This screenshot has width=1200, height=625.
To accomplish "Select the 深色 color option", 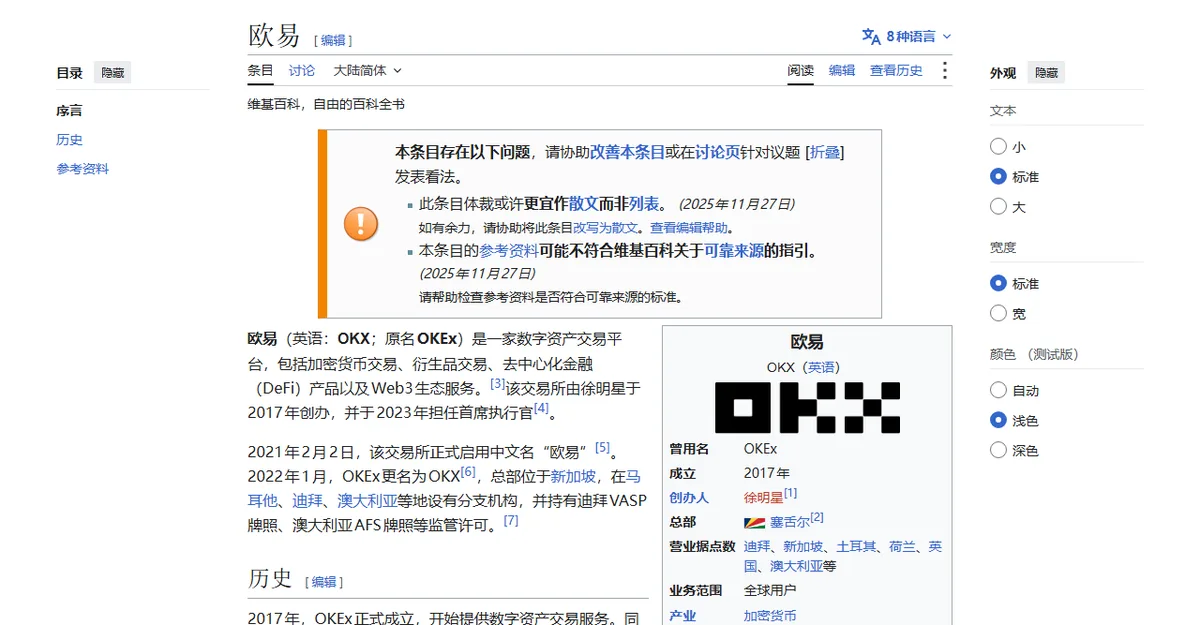I will coord(998,450).
